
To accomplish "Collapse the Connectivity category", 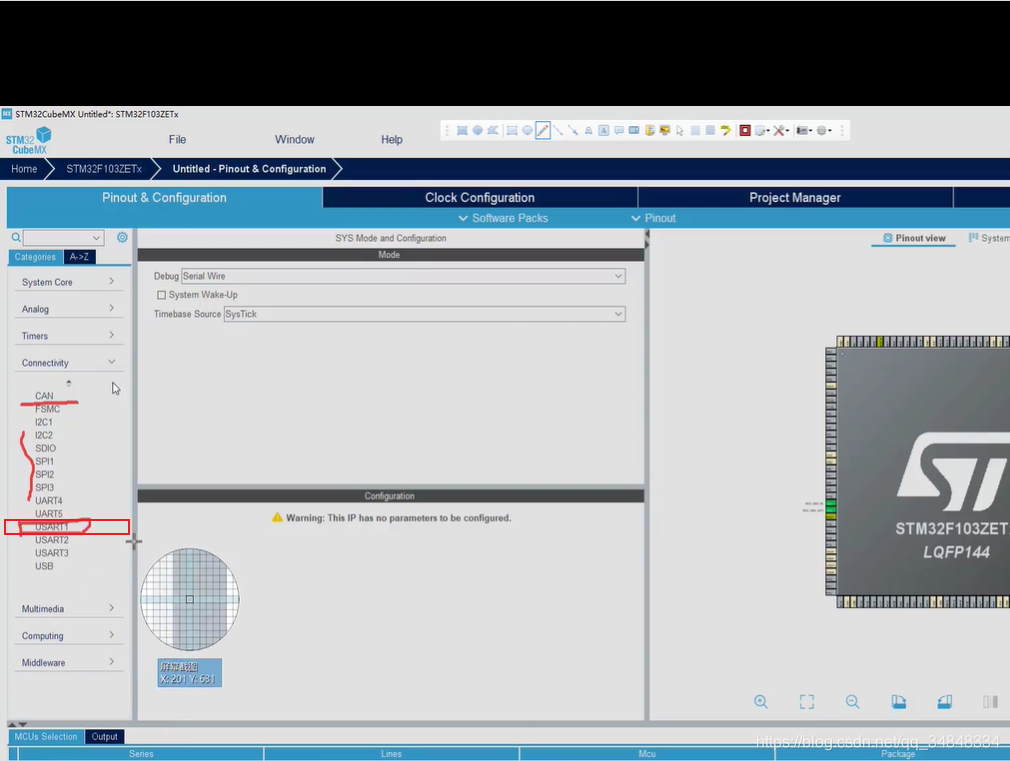I will click(x=68, y=363).
